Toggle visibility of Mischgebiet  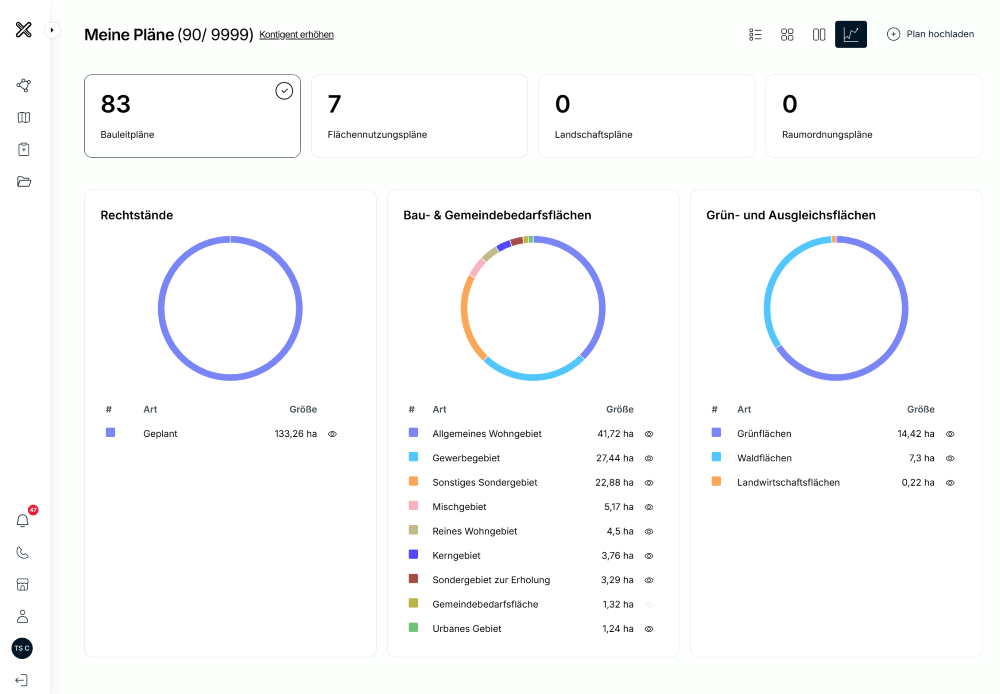click(649, 507)
